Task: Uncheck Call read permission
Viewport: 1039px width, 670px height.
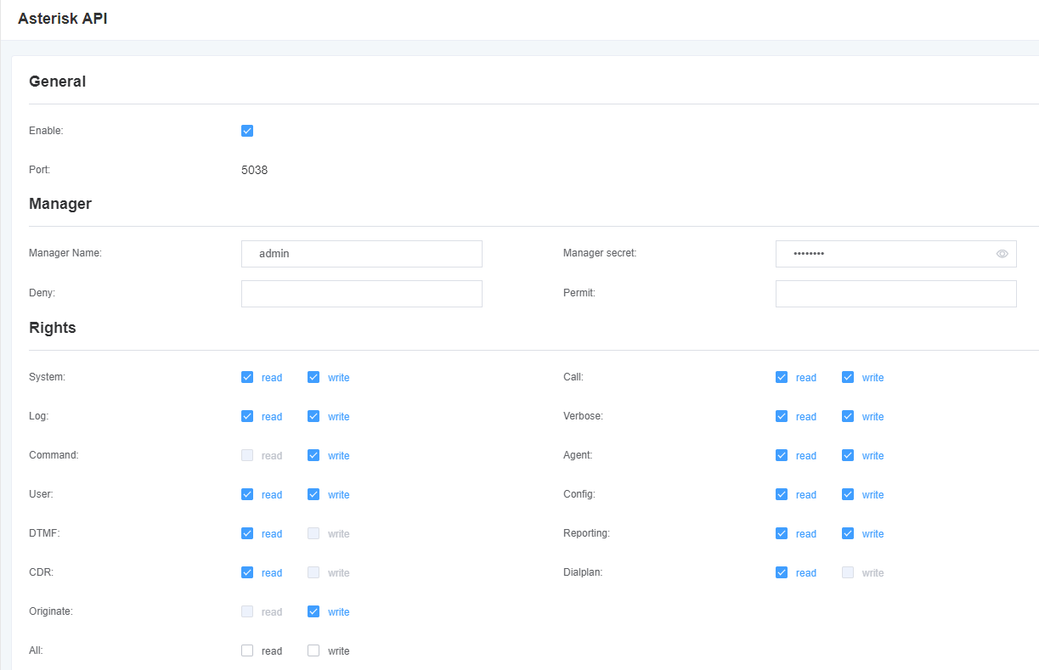Action: coord(782,377)
